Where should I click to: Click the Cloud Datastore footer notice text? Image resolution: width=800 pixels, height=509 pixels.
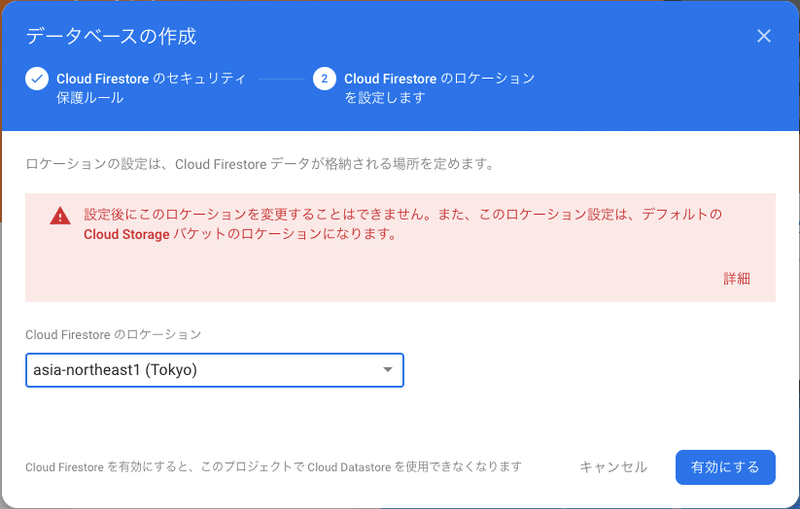point(273,467)
